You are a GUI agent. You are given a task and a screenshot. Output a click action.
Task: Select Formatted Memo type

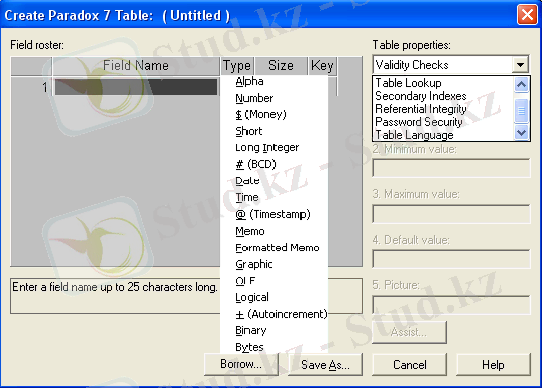[277, 248]
